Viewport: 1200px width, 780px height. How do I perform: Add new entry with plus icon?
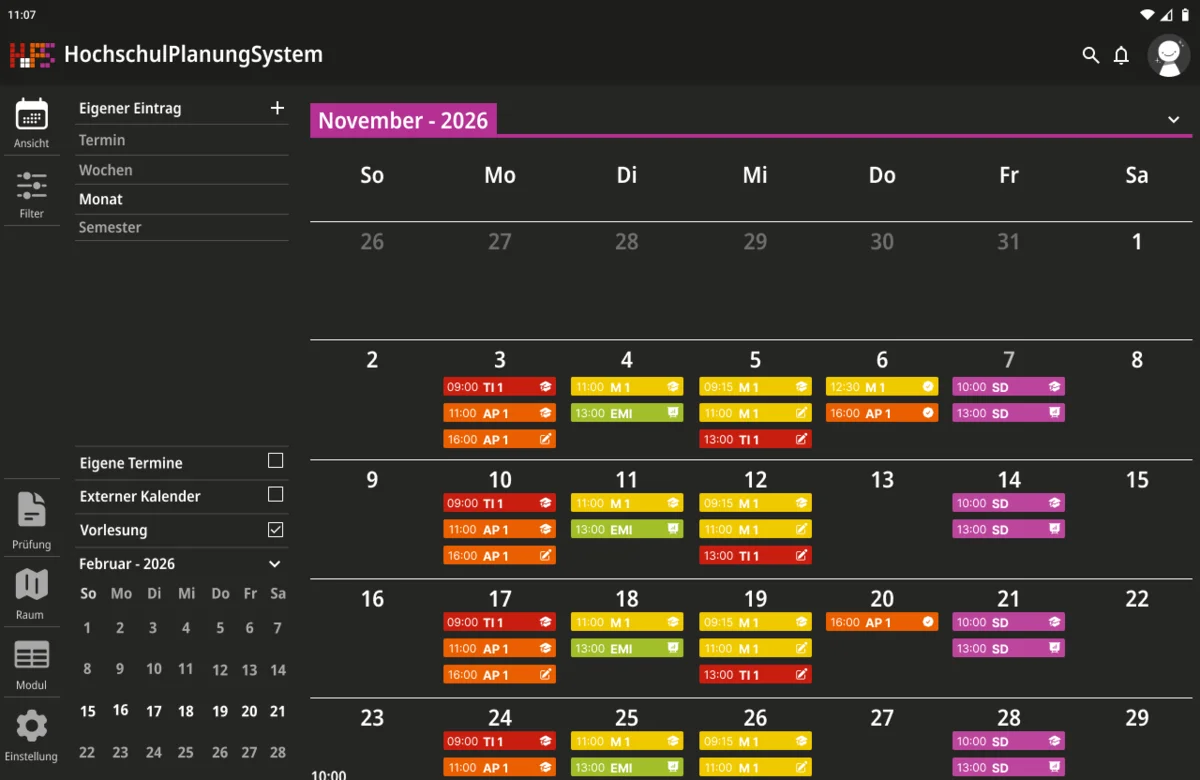click(277, 108)
